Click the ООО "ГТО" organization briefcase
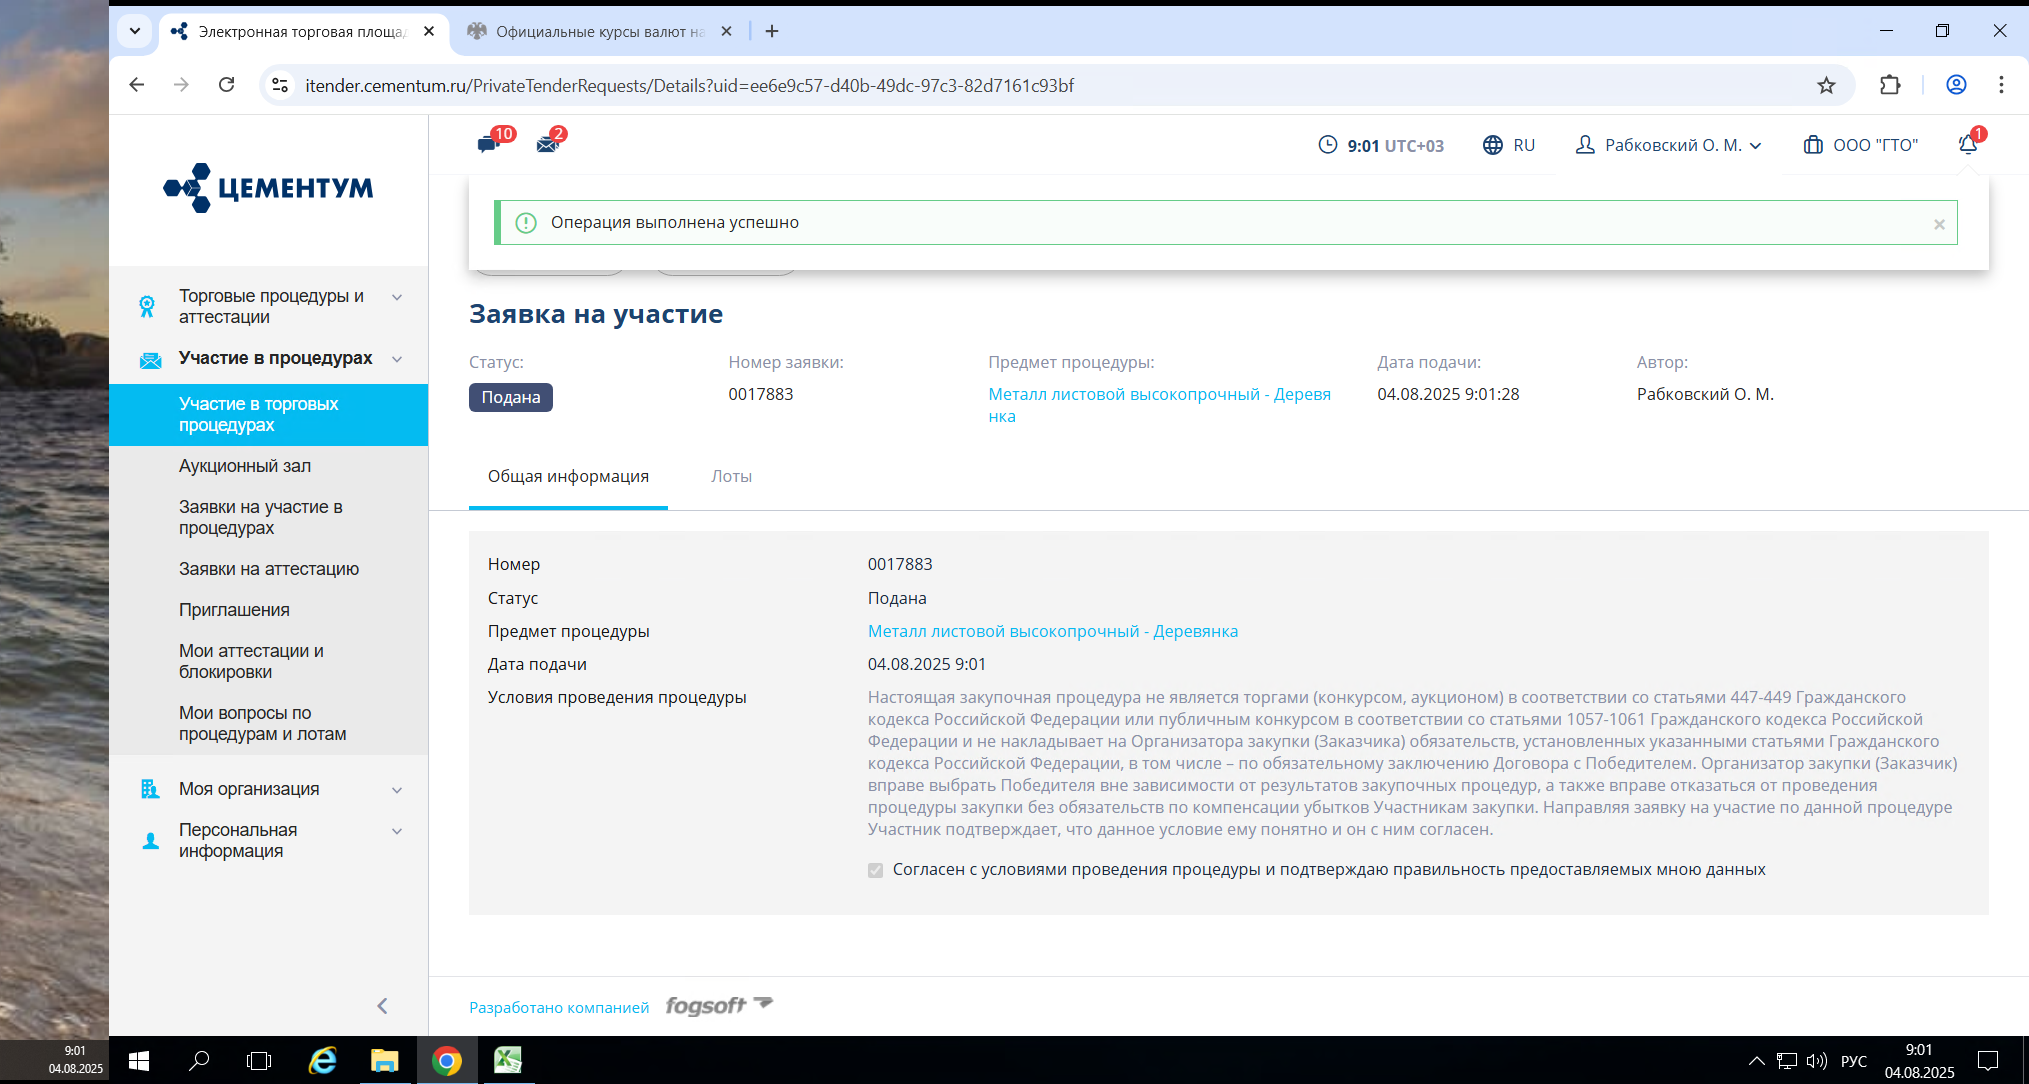This screenshot has height=1084, width=2029. [x=1860, y=145]
